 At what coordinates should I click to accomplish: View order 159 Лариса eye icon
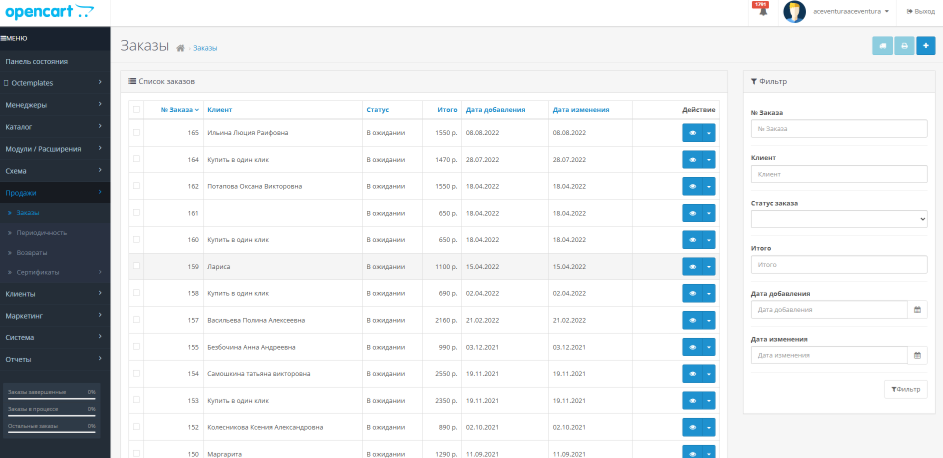click(x=692, y=266)
